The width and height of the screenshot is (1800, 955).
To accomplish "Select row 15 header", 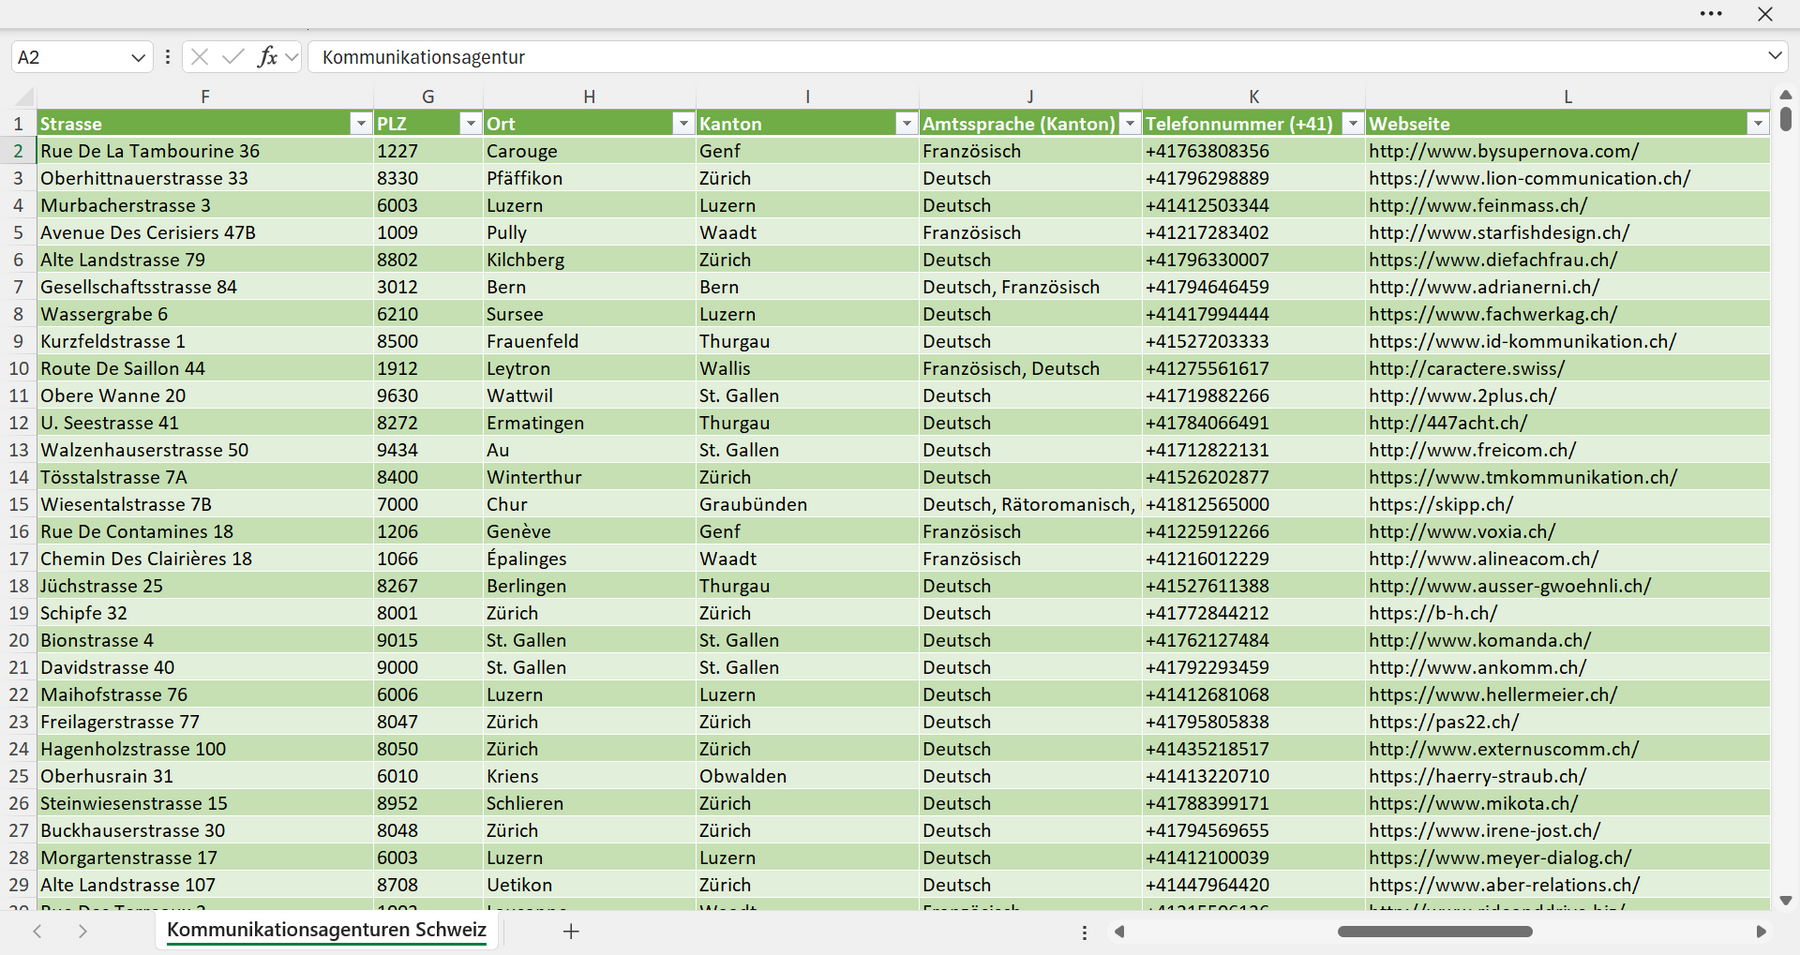I will click(x=19, y=504).
